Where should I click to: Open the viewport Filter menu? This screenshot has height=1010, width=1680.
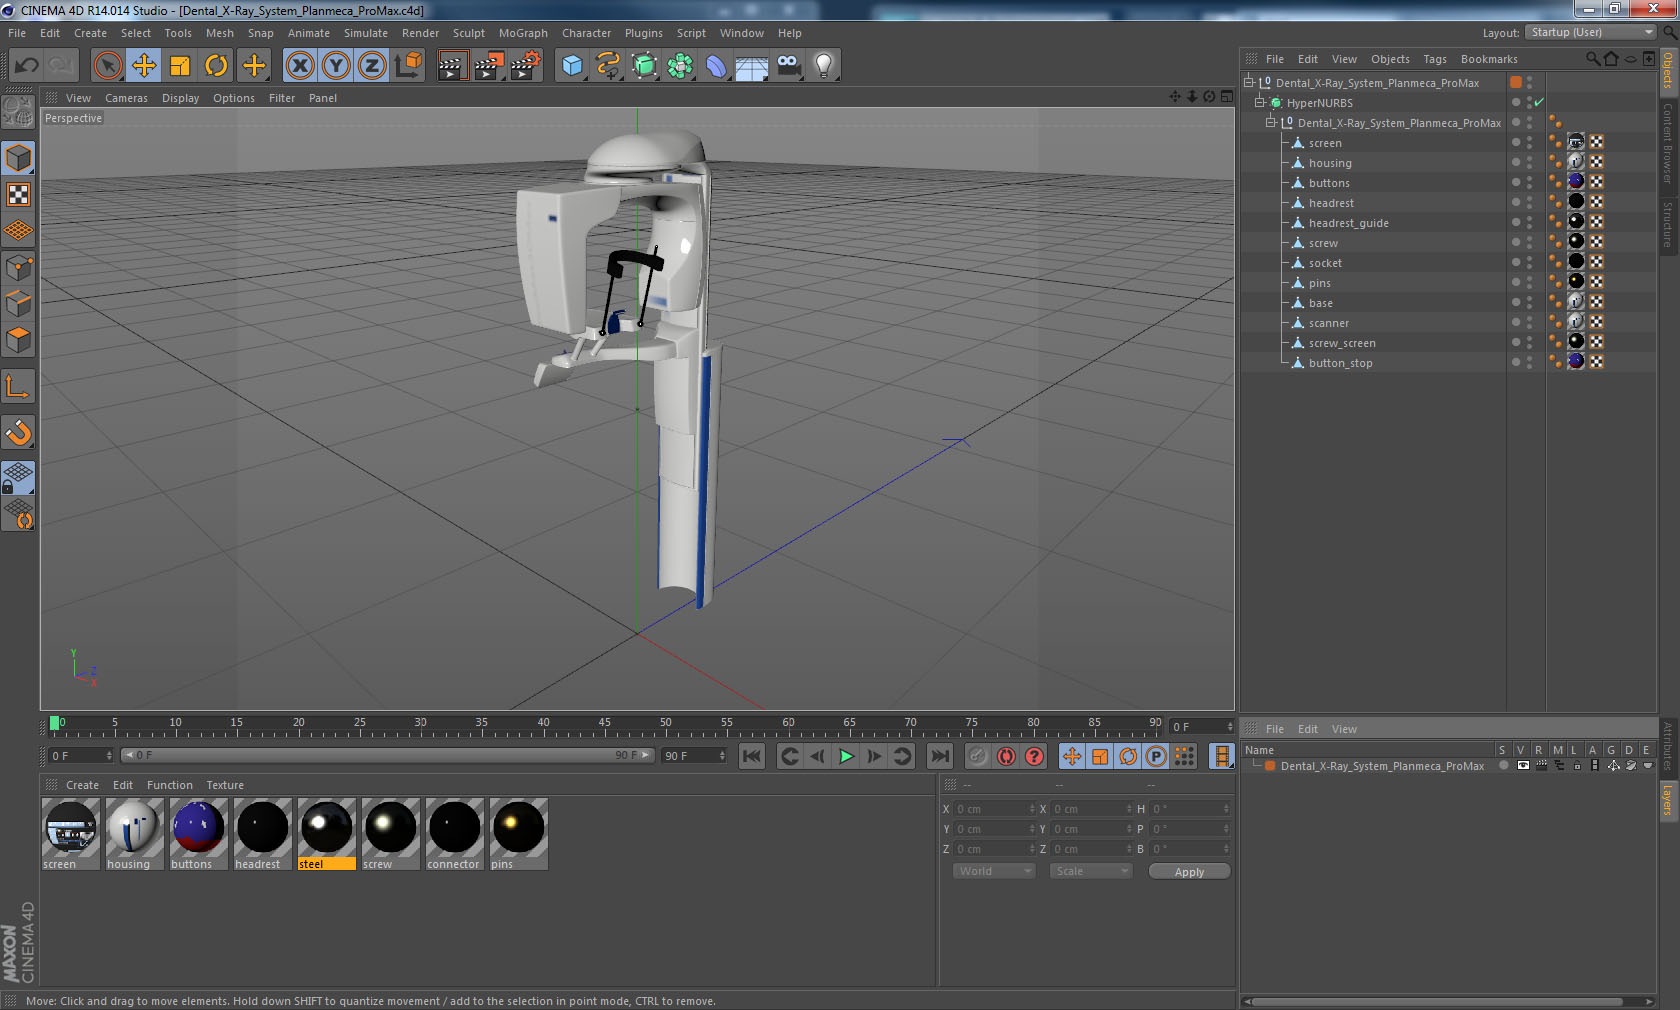282,98
